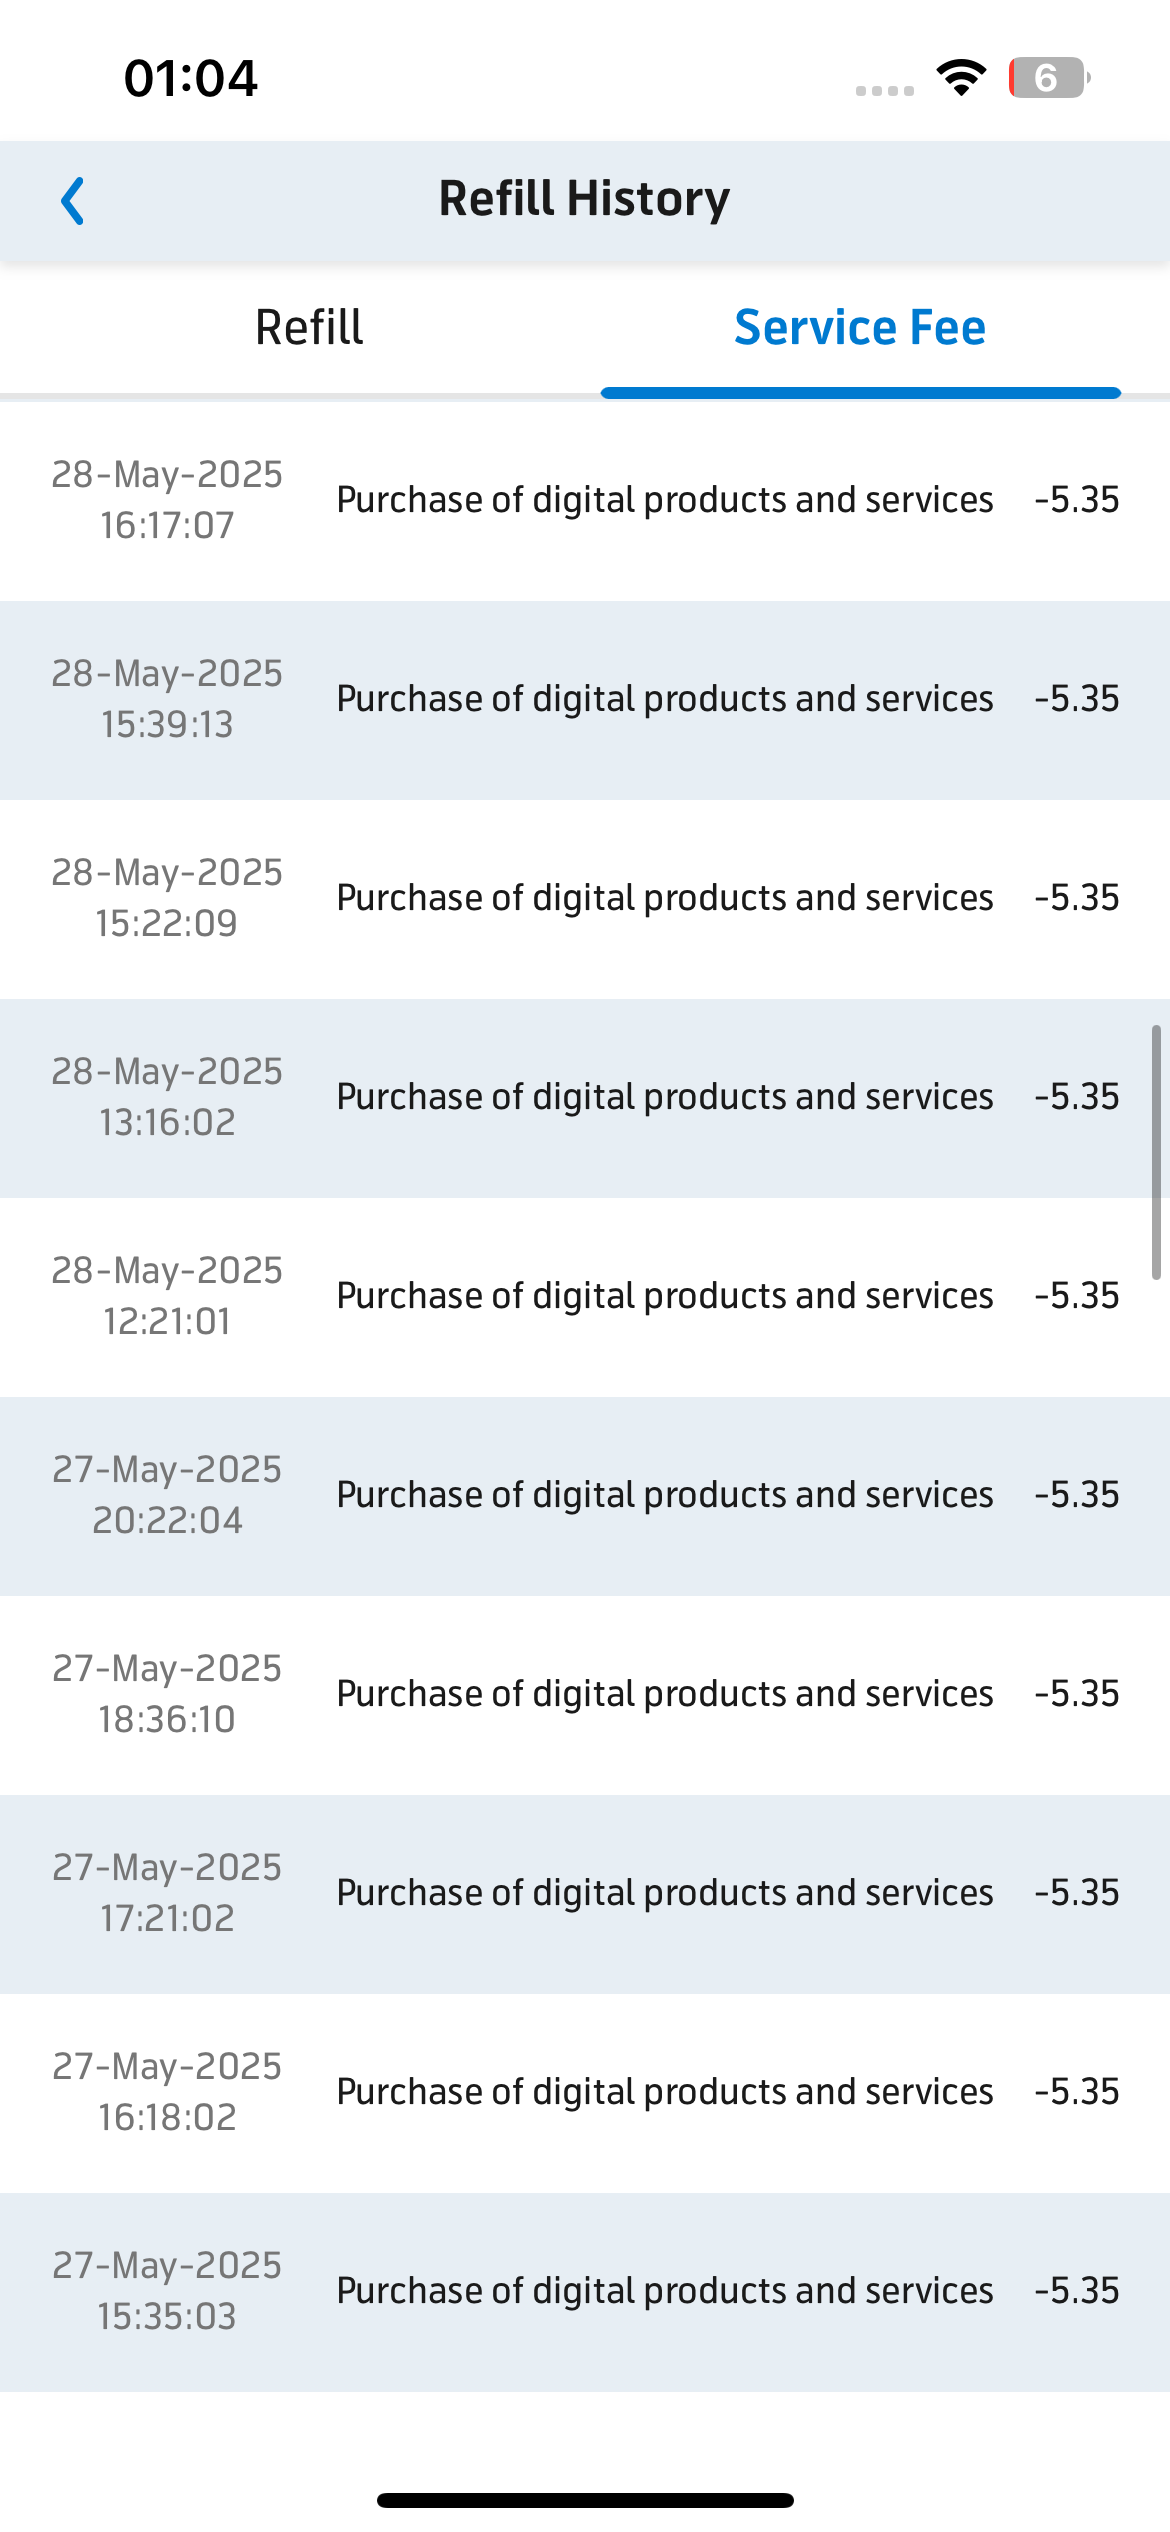Image resolution: width=1170 pixels, height=2532 pixels.
Task: Tap the Wi-Fi status icon
Action: pyautogui.click(x=961, y=78)
